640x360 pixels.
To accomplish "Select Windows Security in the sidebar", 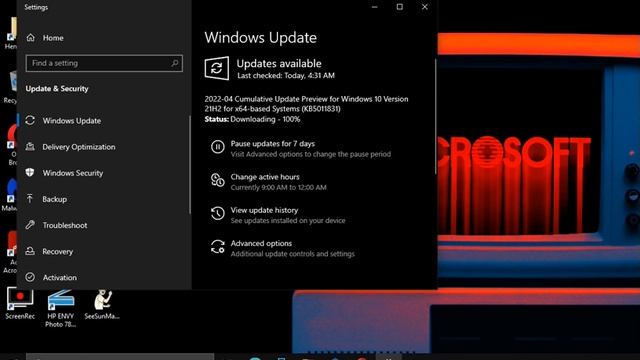I will pos(73,173).
